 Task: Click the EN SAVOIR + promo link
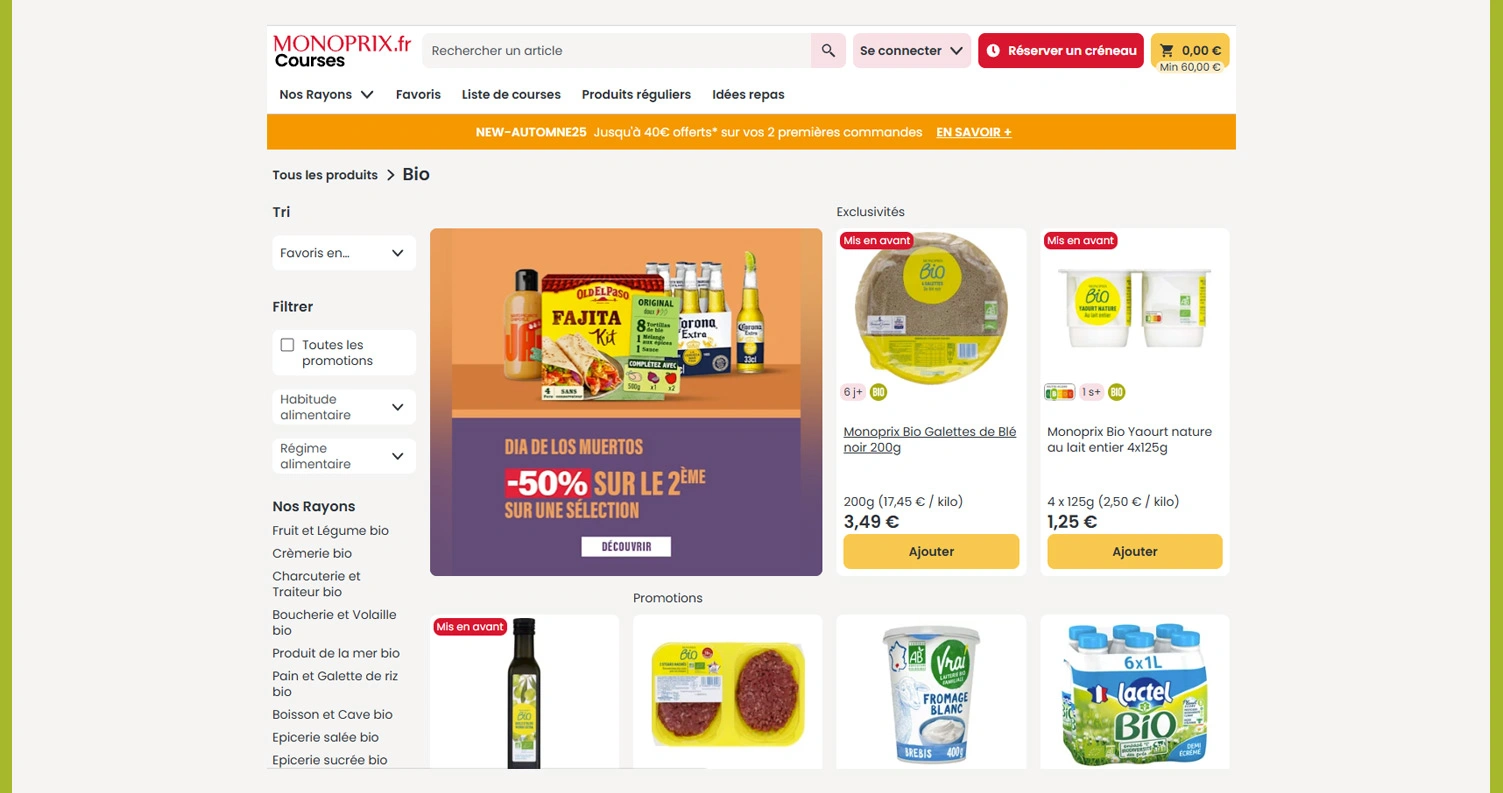pyautogui.click(x=973, y=132)
